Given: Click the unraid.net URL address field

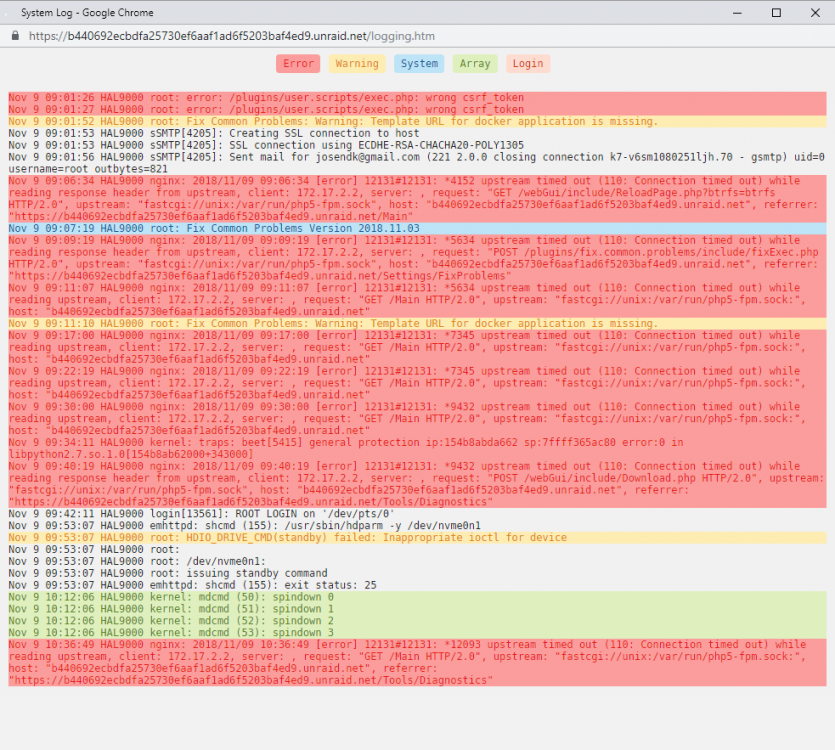Looking at the screenshot, I should [232, 36].
